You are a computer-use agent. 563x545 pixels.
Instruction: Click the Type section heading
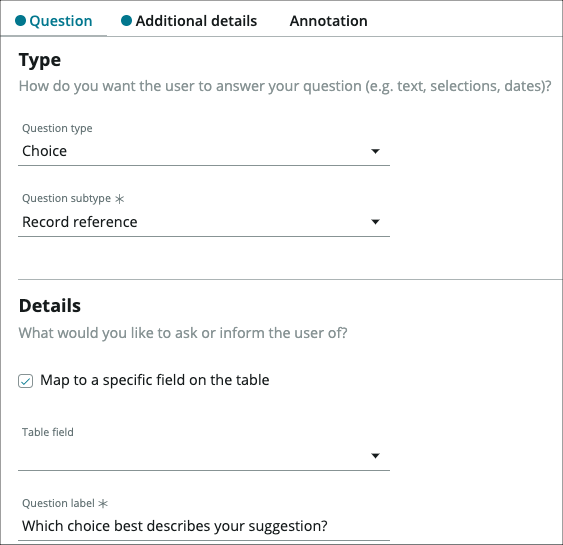click(40, 60)
